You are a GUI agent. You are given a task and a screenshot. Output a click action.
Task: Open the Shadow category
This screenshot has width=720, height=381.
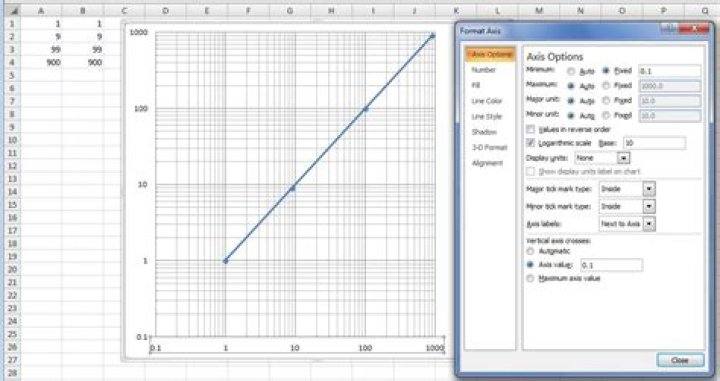click(x=484, y=132)
